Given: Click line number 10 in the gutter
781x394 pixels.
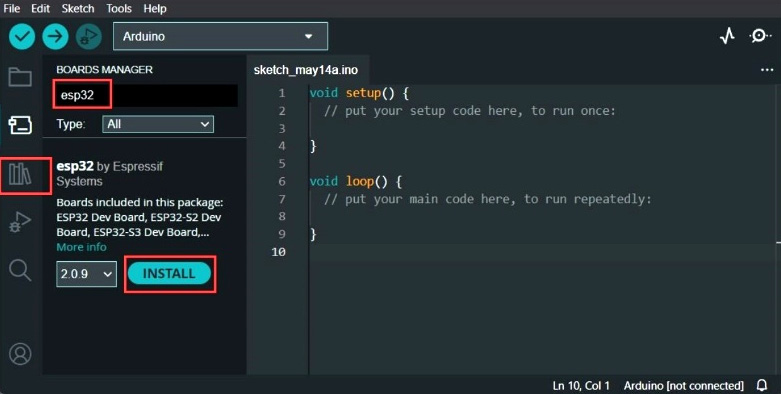Looking at the screenshot, I should (278, 252).
